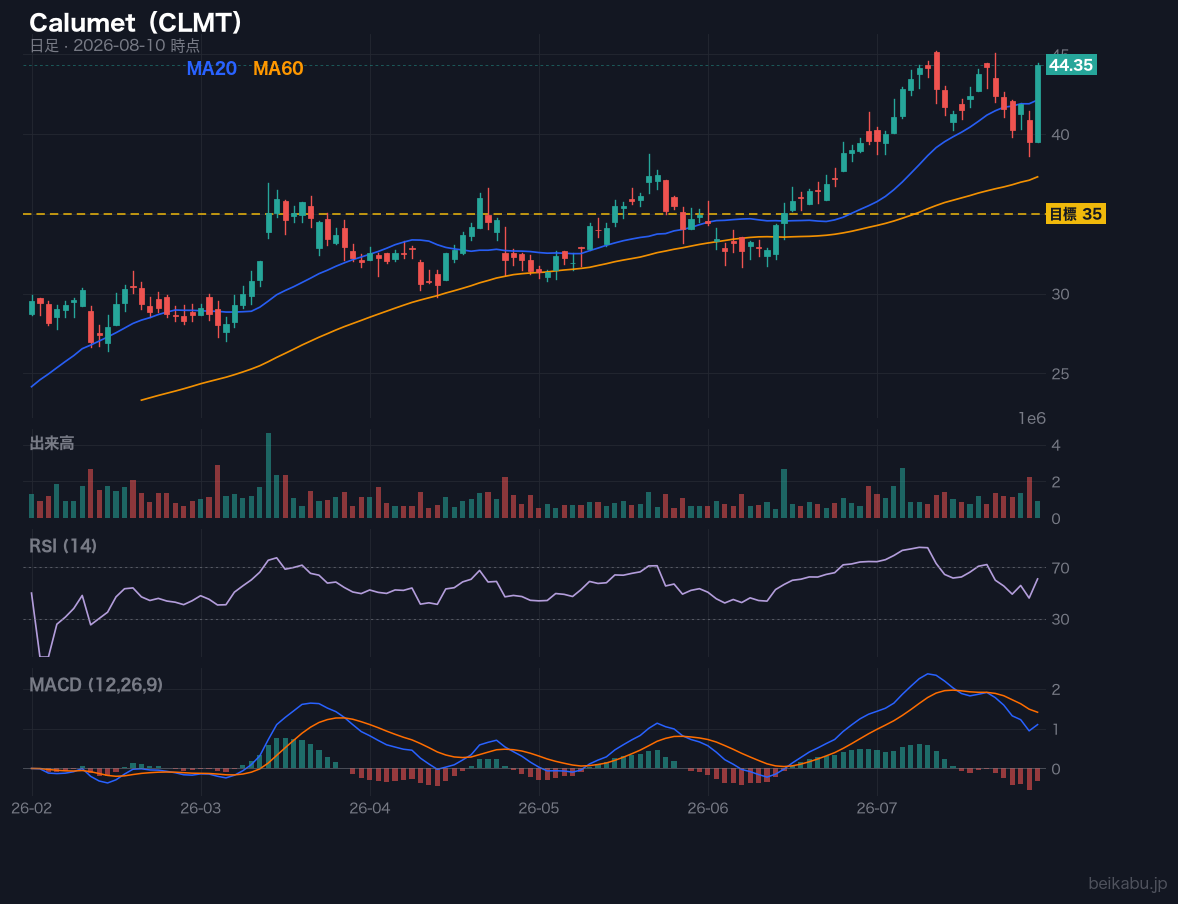Click the MACD (12,26,9) panel label
1178x904 pixels.
pos(96,685)
